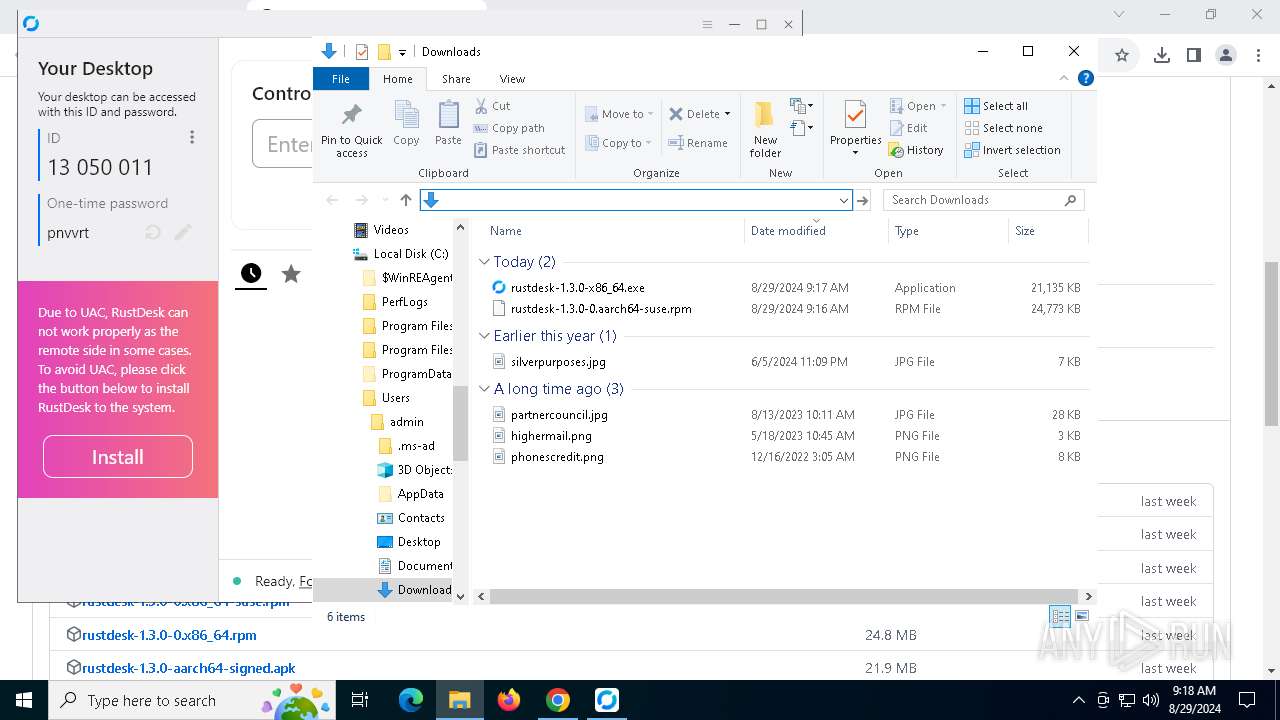Sort by the Date modified column
1280x720 pixels.
pos(788,231)
